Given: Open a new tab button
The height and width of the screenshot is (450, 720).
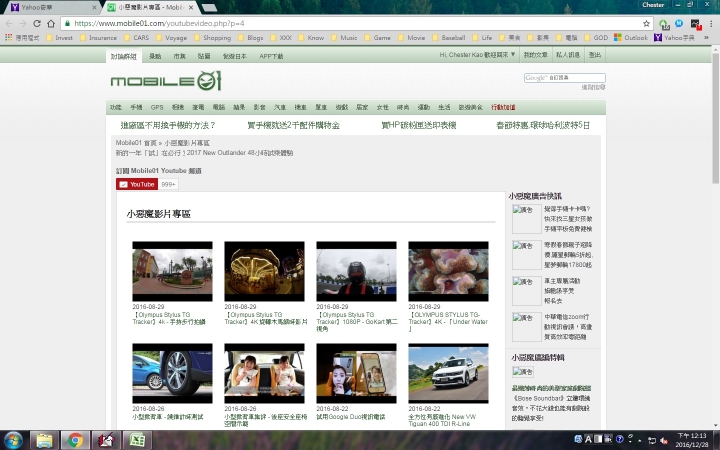Looking at the screenshot, I should coord(209,7).
